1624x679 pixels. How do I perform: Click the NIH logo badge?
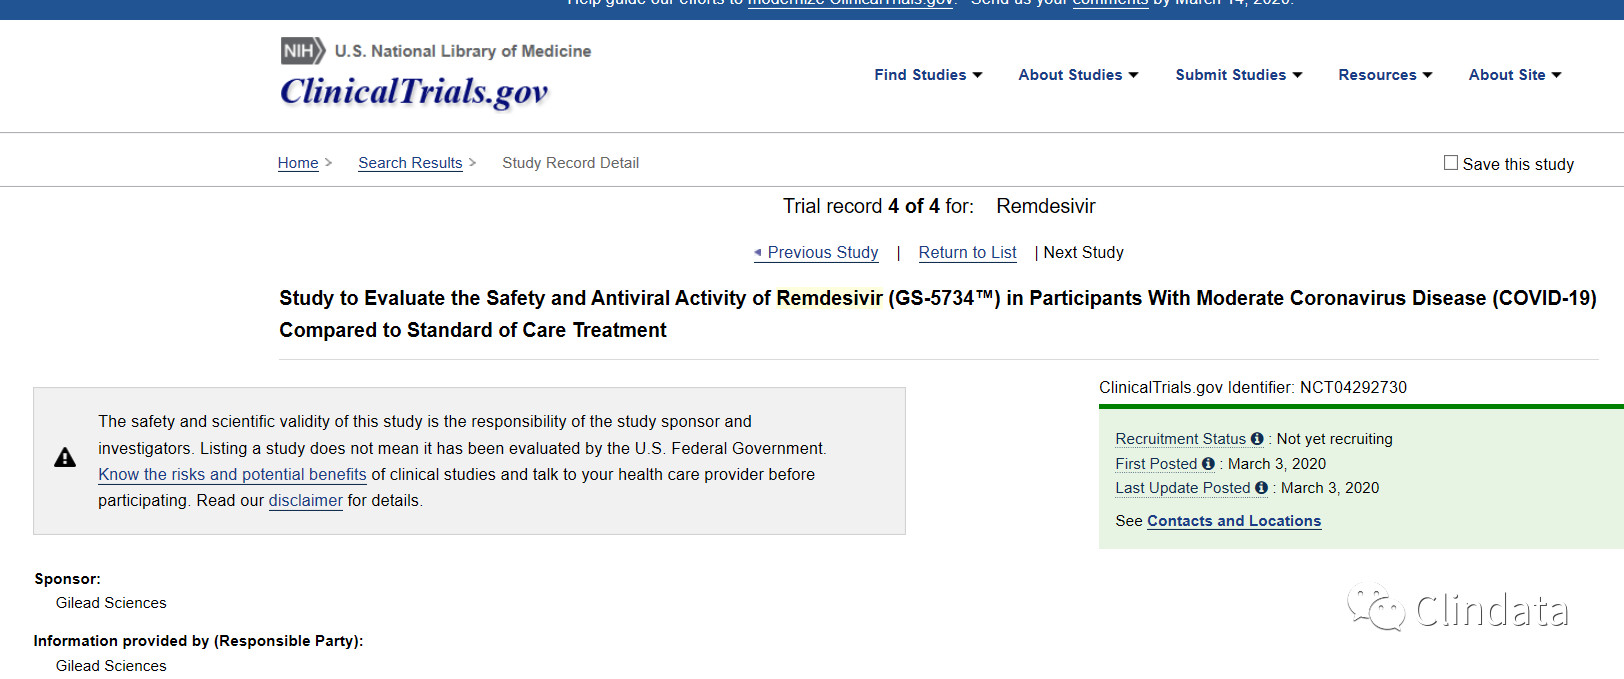click(x=302, y=51)
